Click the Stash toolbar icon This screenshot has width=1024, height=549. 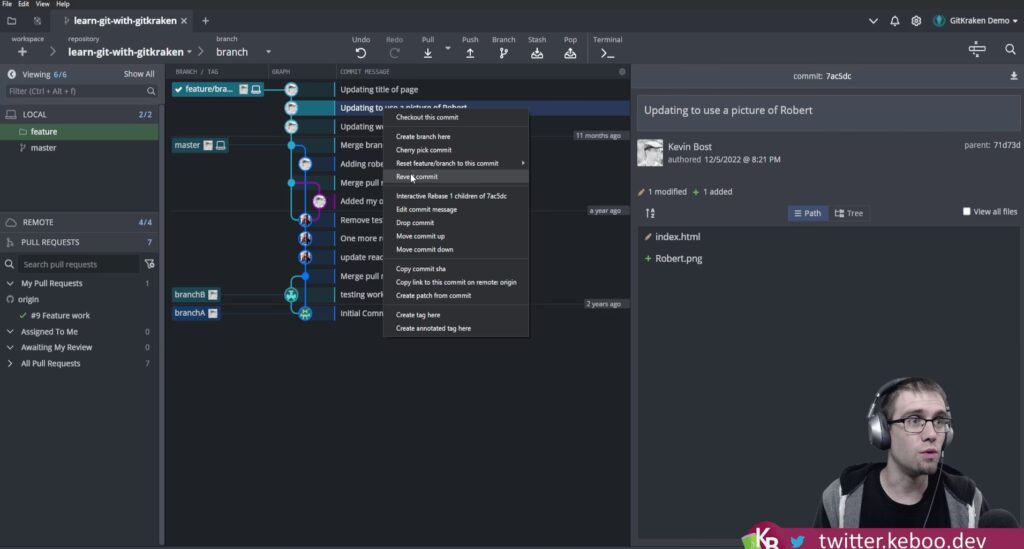coord(537,52)
